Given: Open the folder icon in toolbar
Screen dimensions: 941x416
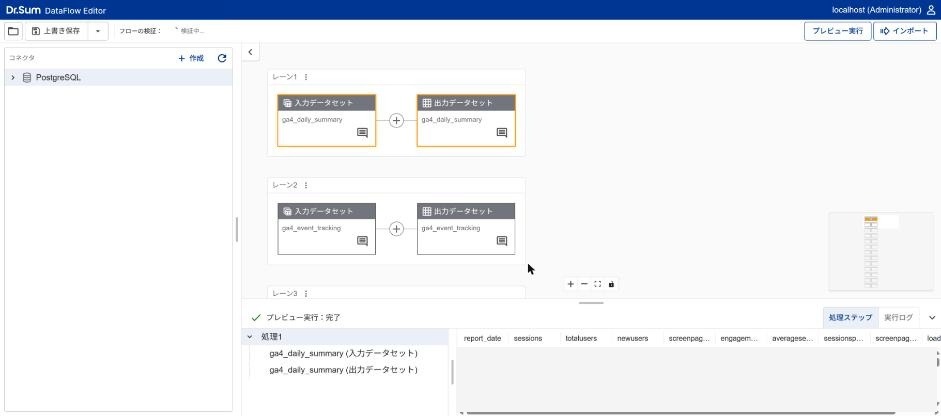Looking at the screenshot, I should coord(13,31).
